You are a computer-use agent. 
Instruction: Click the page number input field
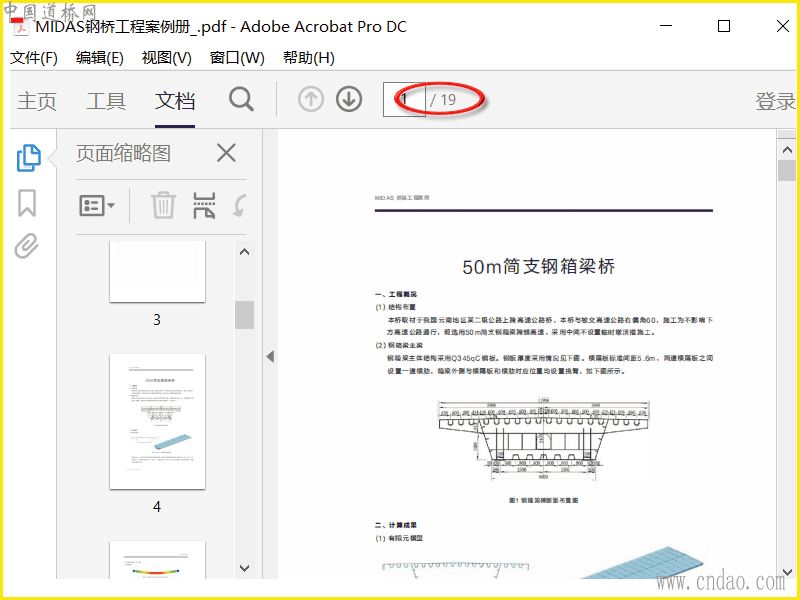[404, 99]
